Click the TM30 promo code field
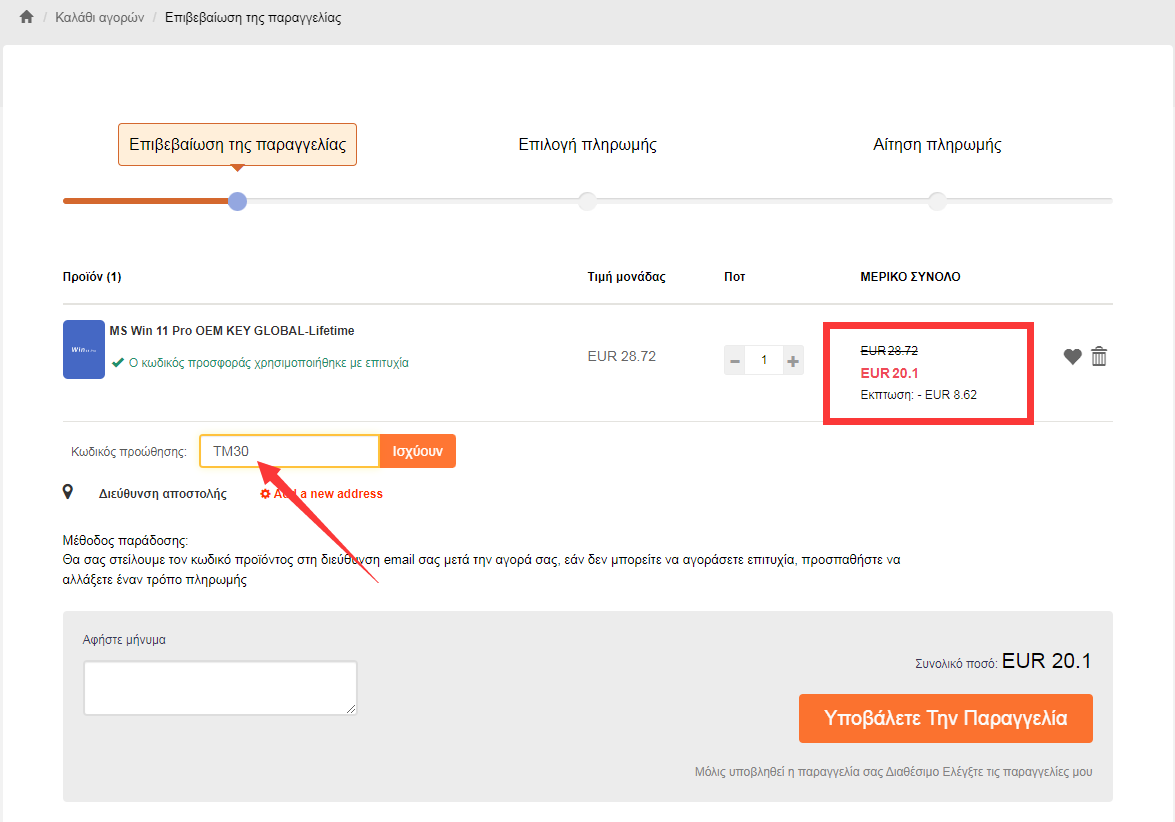The image size is (1175, 822). coord(289,451)
